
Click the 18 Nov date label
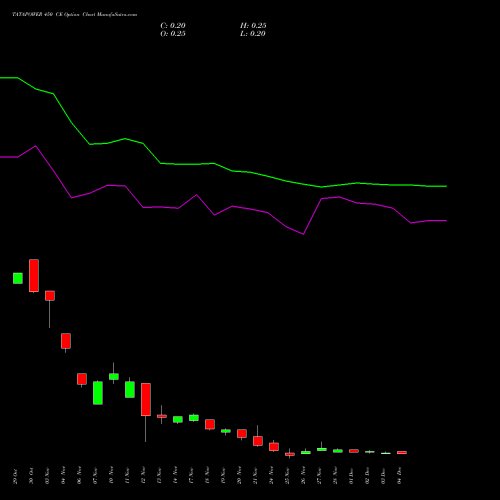click(207, 476)
